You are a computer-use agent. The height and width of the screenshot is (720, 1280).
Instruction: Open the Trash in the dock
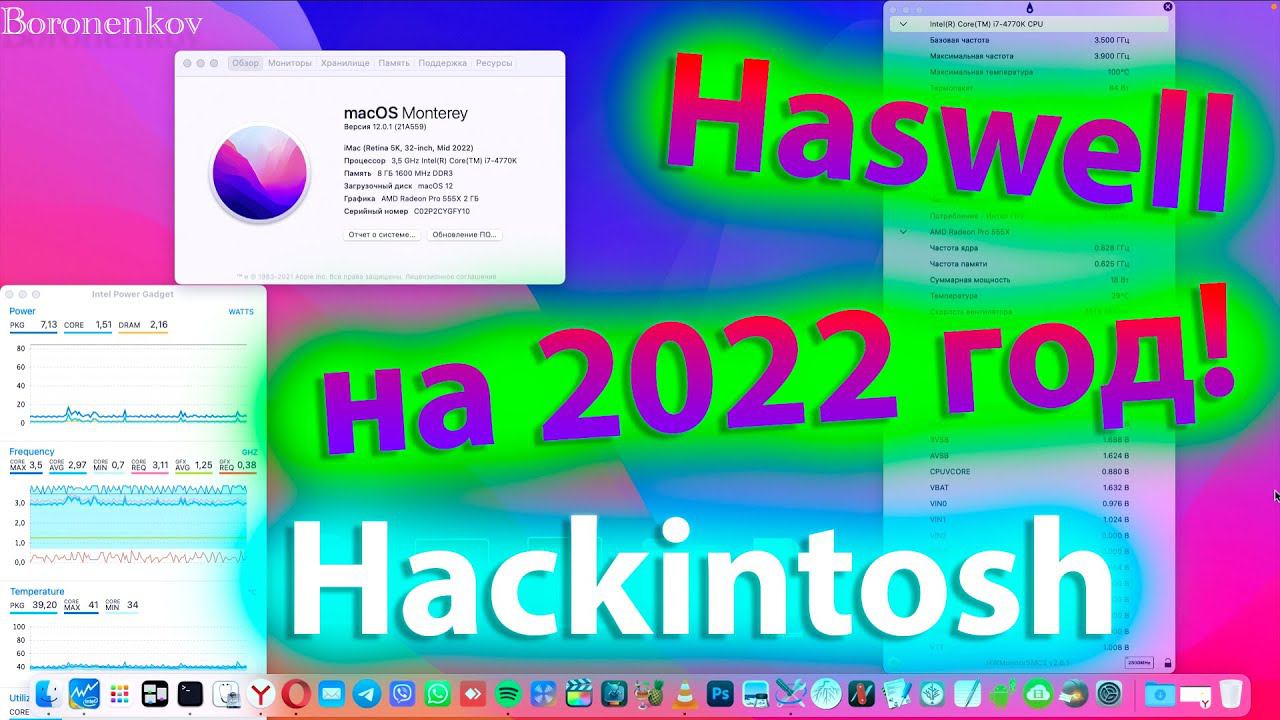pyautogui.click(x=1231, y=694)
